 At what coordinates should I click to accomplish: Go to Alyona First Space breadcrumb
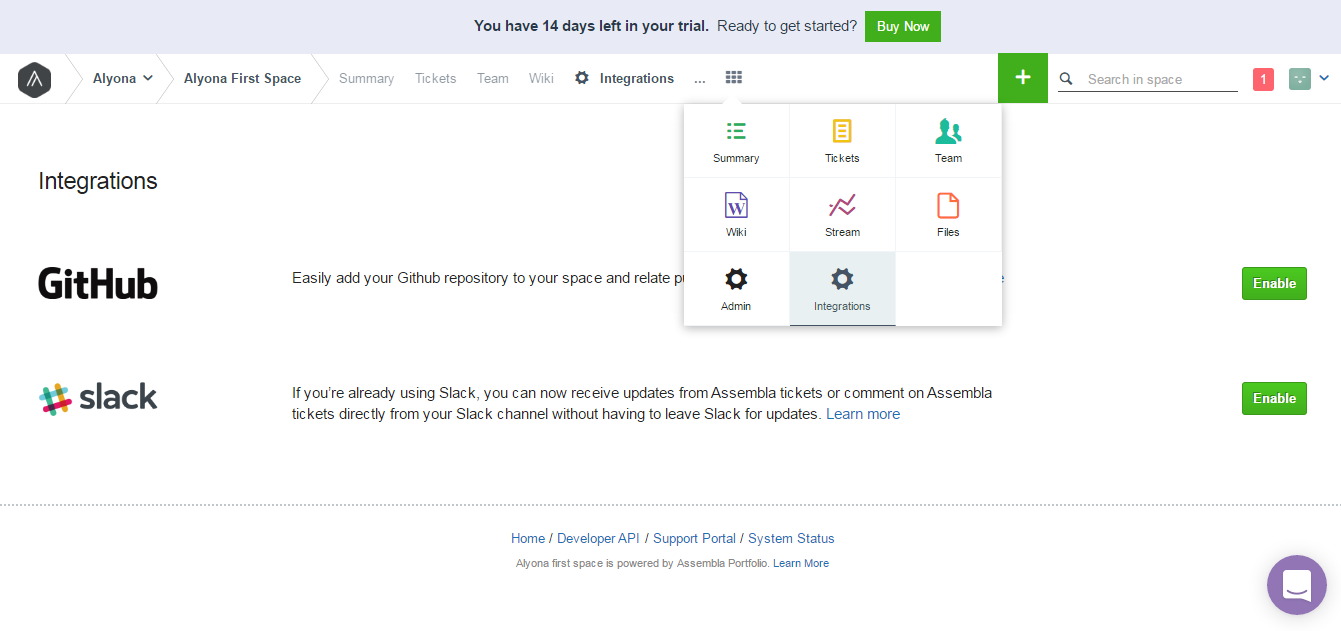242,78
